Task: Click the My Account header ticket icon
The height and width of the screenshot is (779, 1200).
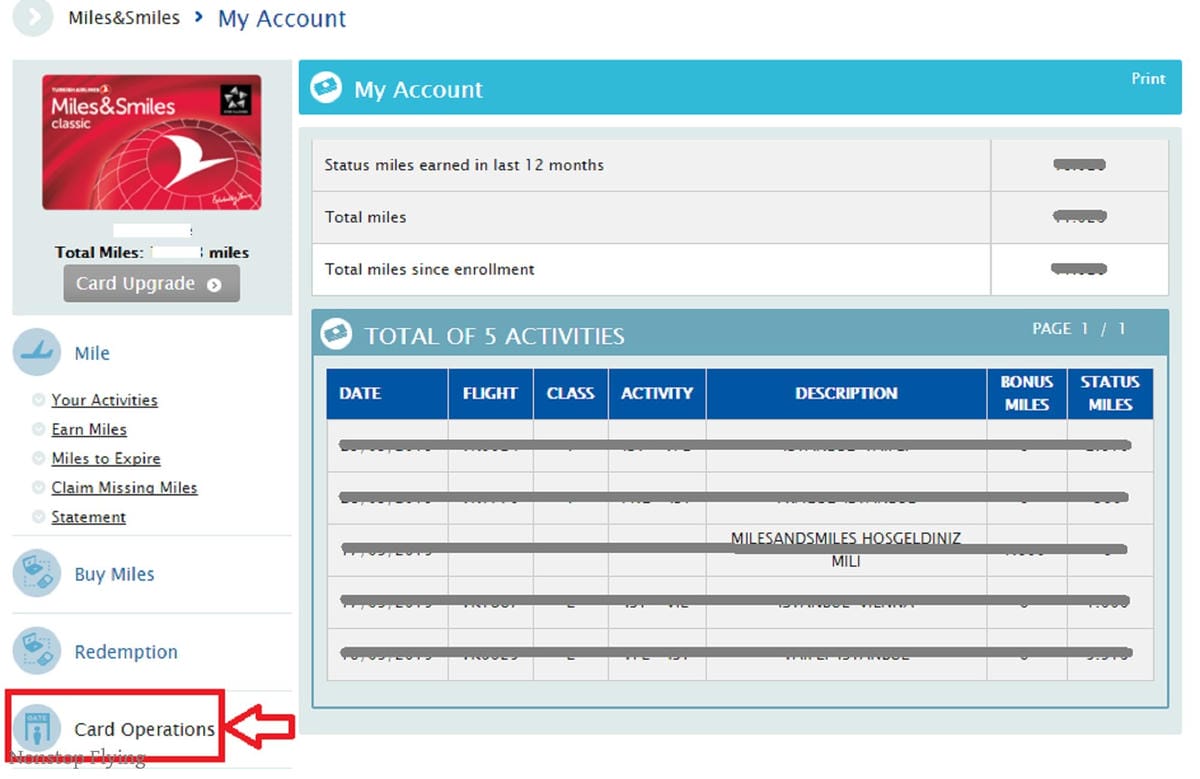Action: click(326, 89)
